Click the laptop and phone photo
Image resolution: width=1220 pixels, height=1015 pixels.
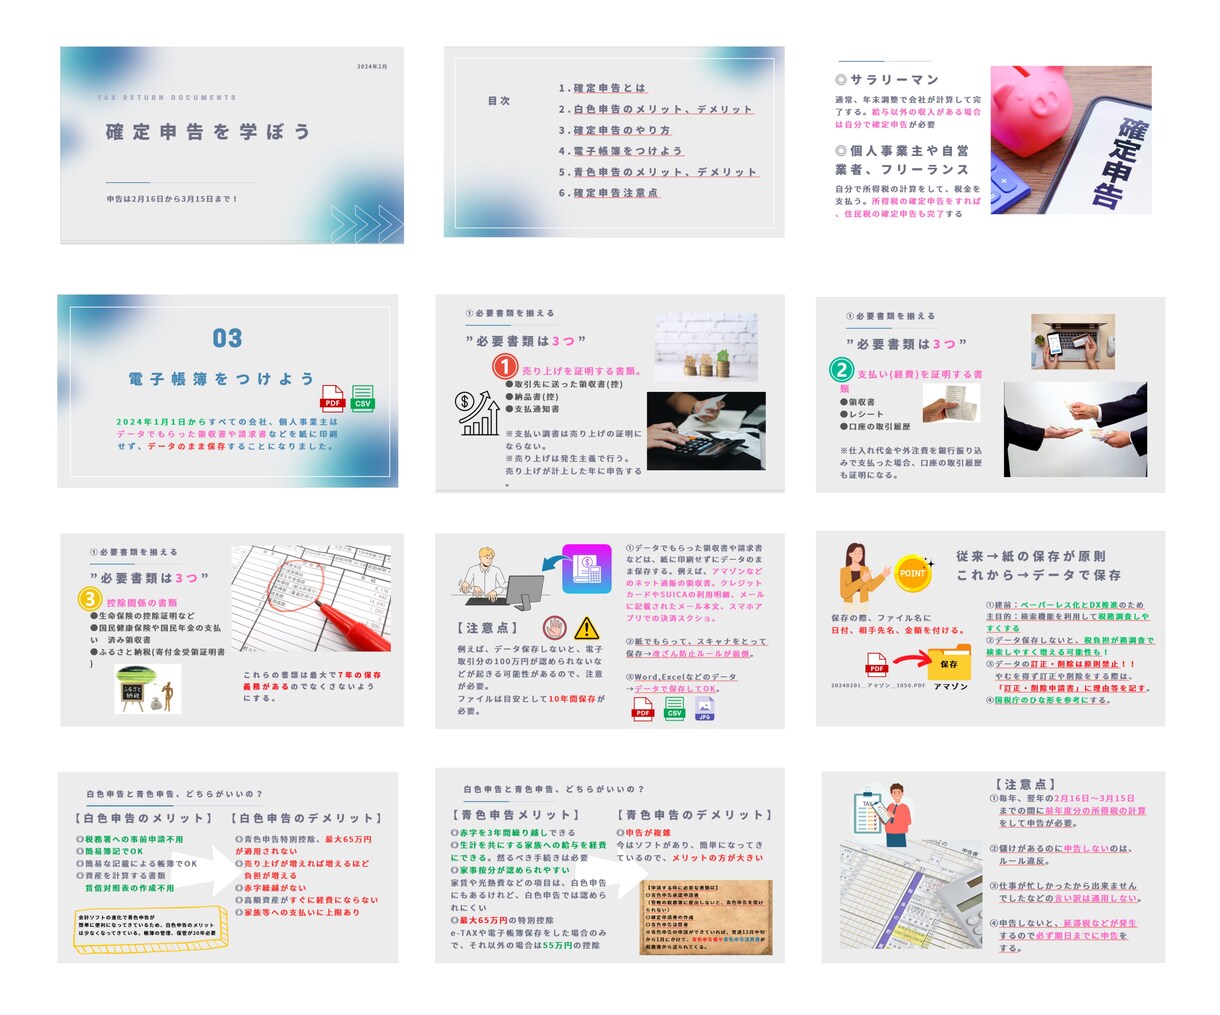coord(1073,341)
